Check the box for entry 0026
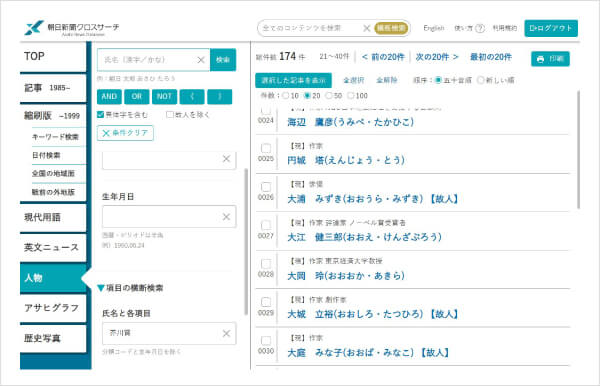Viewport: 600px width, 386px height. click(266, 187)
